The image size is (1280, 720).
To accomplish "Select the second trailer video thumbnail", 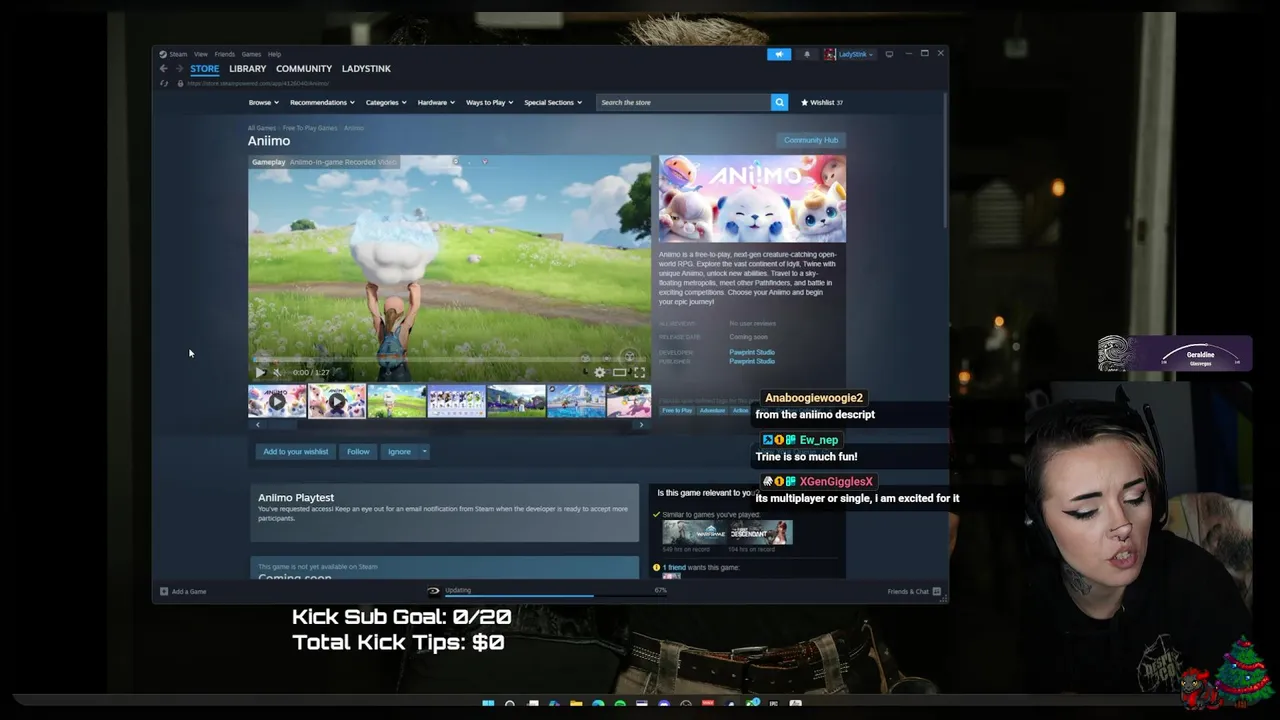I will (337, 401).
